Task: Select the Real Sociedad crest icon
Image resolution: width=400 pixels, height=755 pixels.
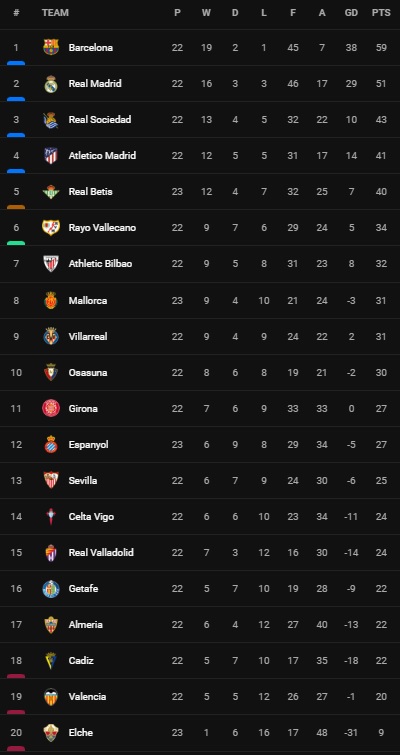Action: point(51,119)
